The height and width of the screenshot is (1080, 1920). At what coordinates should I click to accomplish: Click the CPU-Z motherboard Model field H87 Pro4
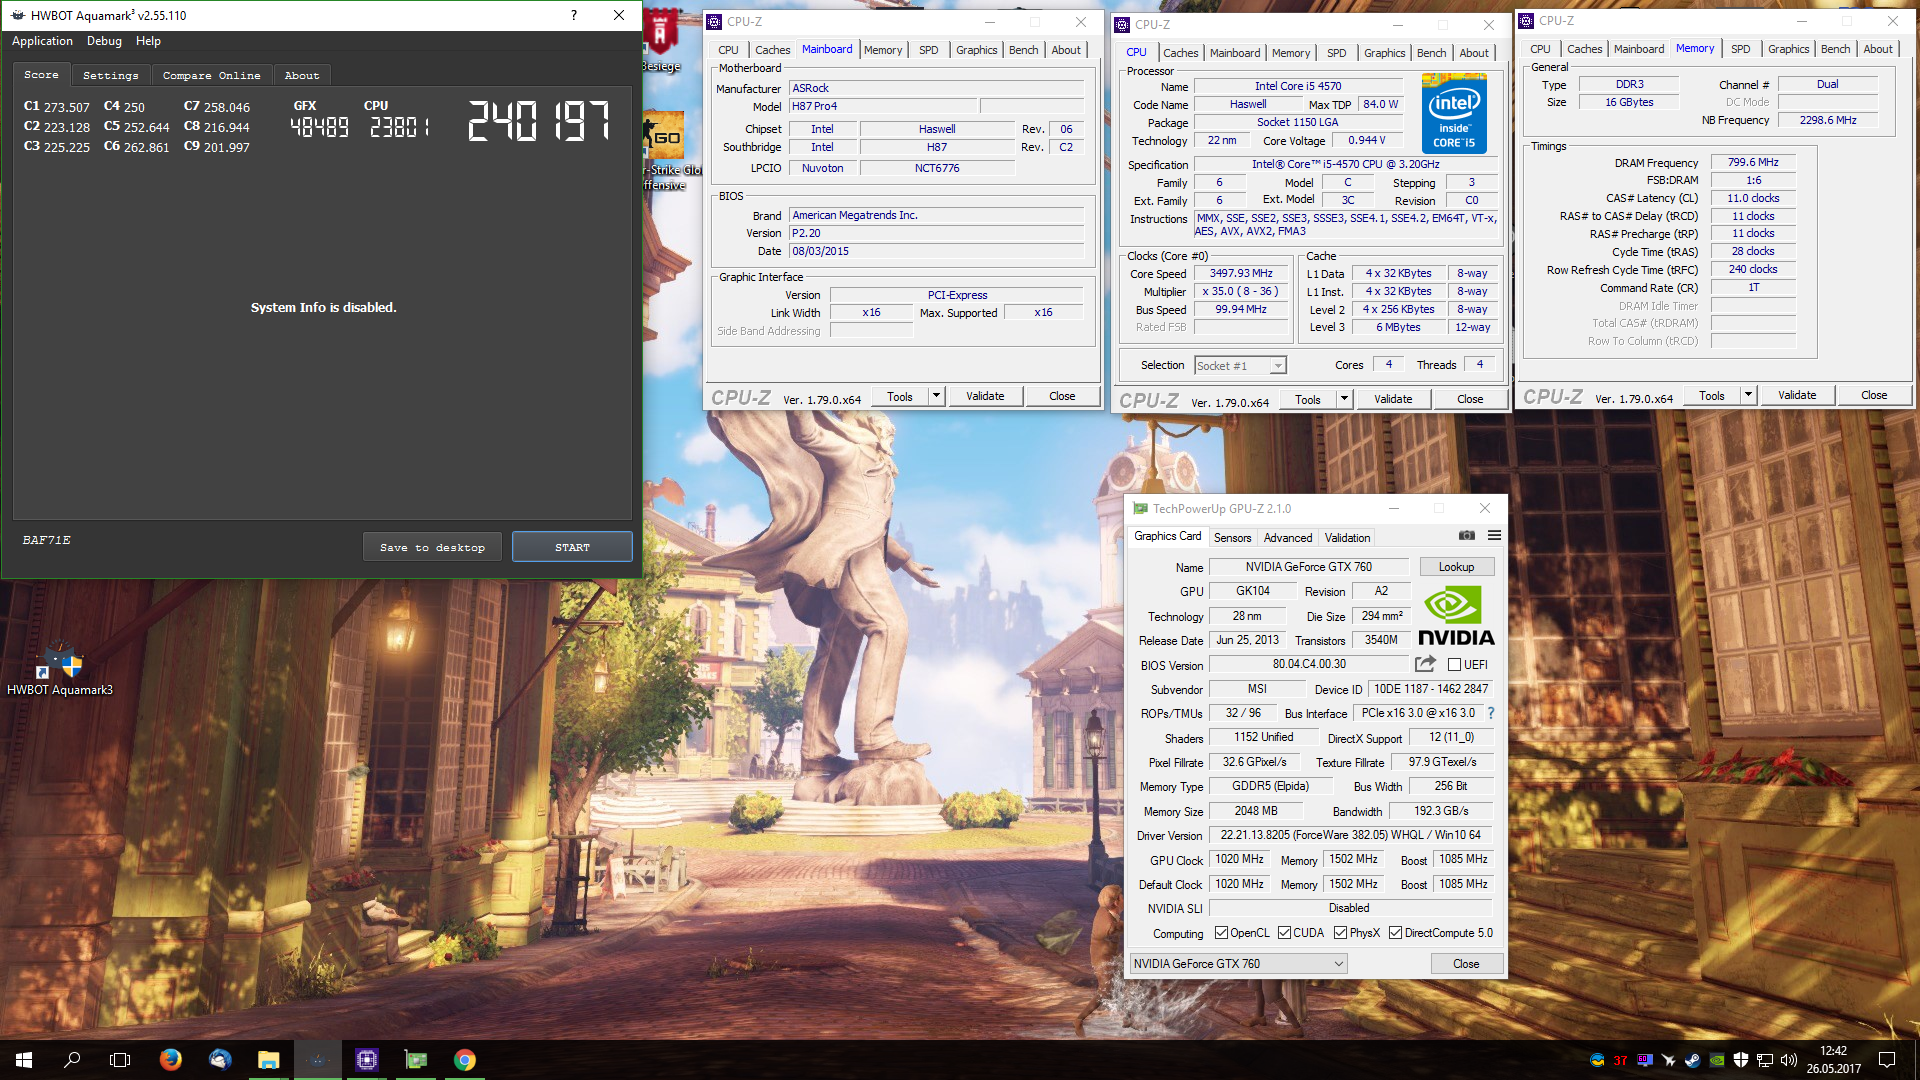883,106
